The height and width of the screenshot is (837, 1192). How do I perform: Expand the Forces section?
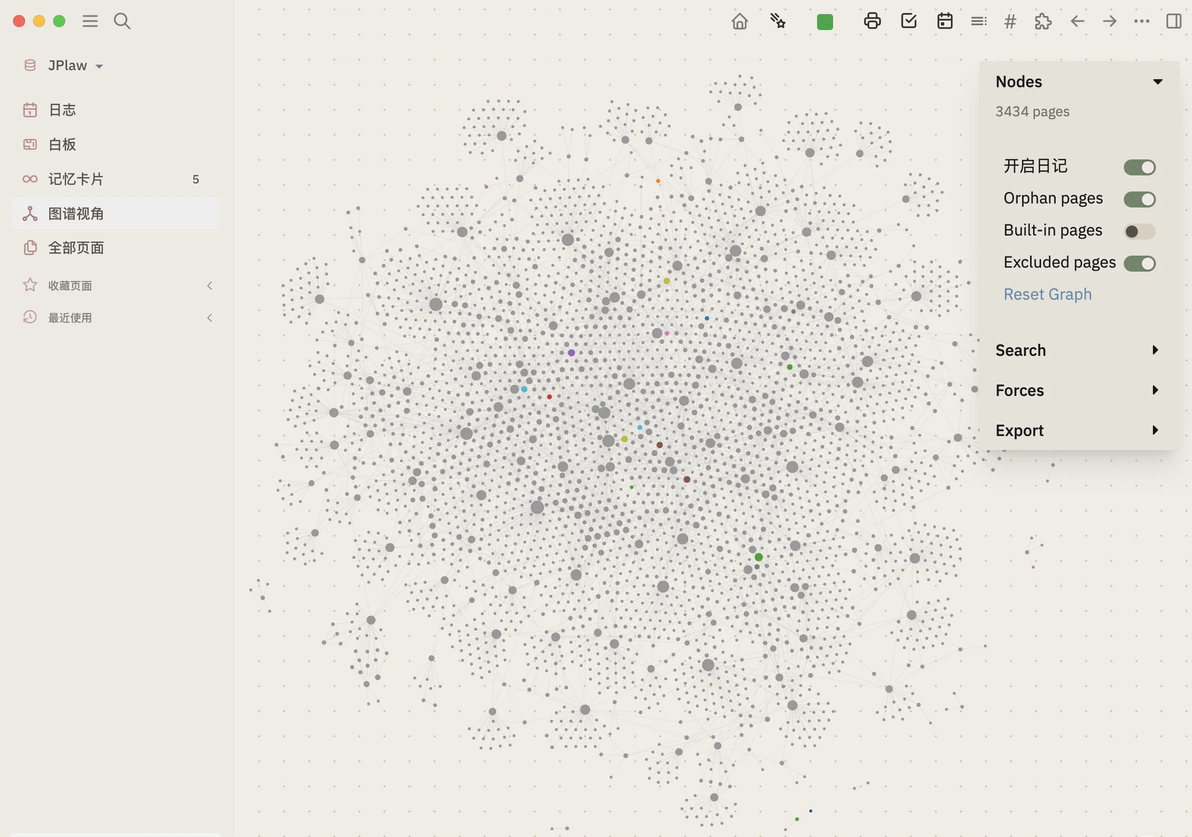click(1079, 390)
